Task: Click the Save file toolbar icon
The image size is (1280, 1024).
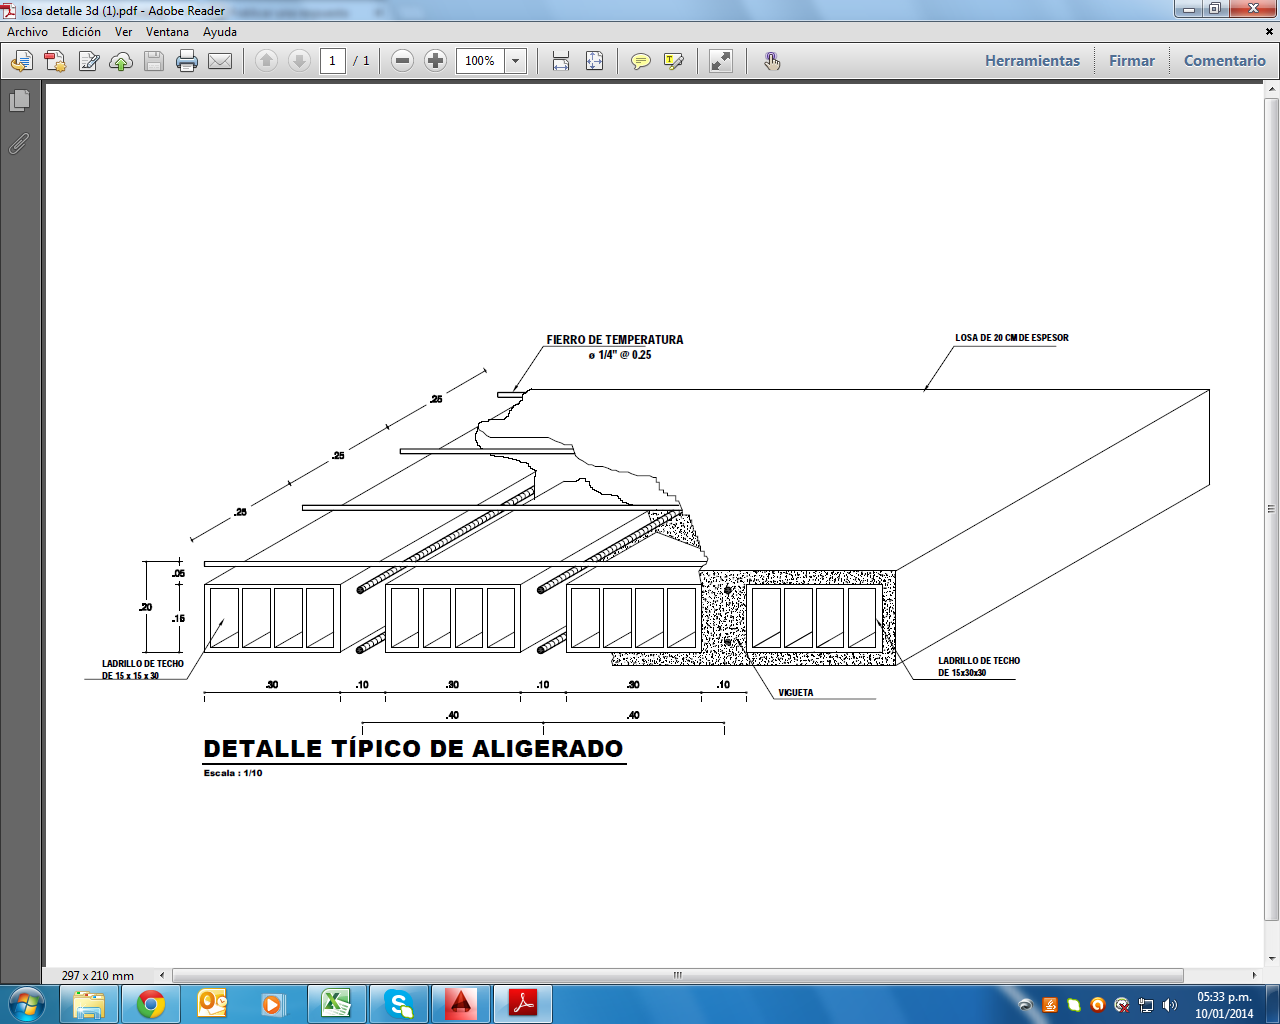Action: (x=154, y=61)
